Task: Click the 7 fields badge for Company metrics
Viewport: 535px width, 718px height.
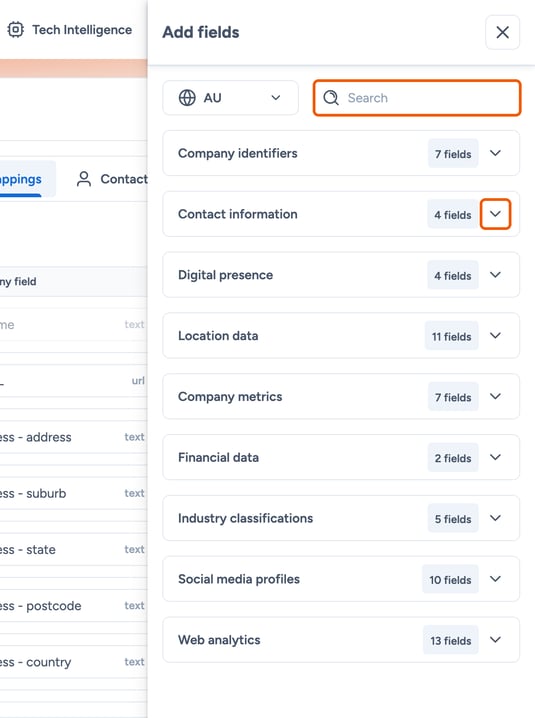Action: (453, 397)
